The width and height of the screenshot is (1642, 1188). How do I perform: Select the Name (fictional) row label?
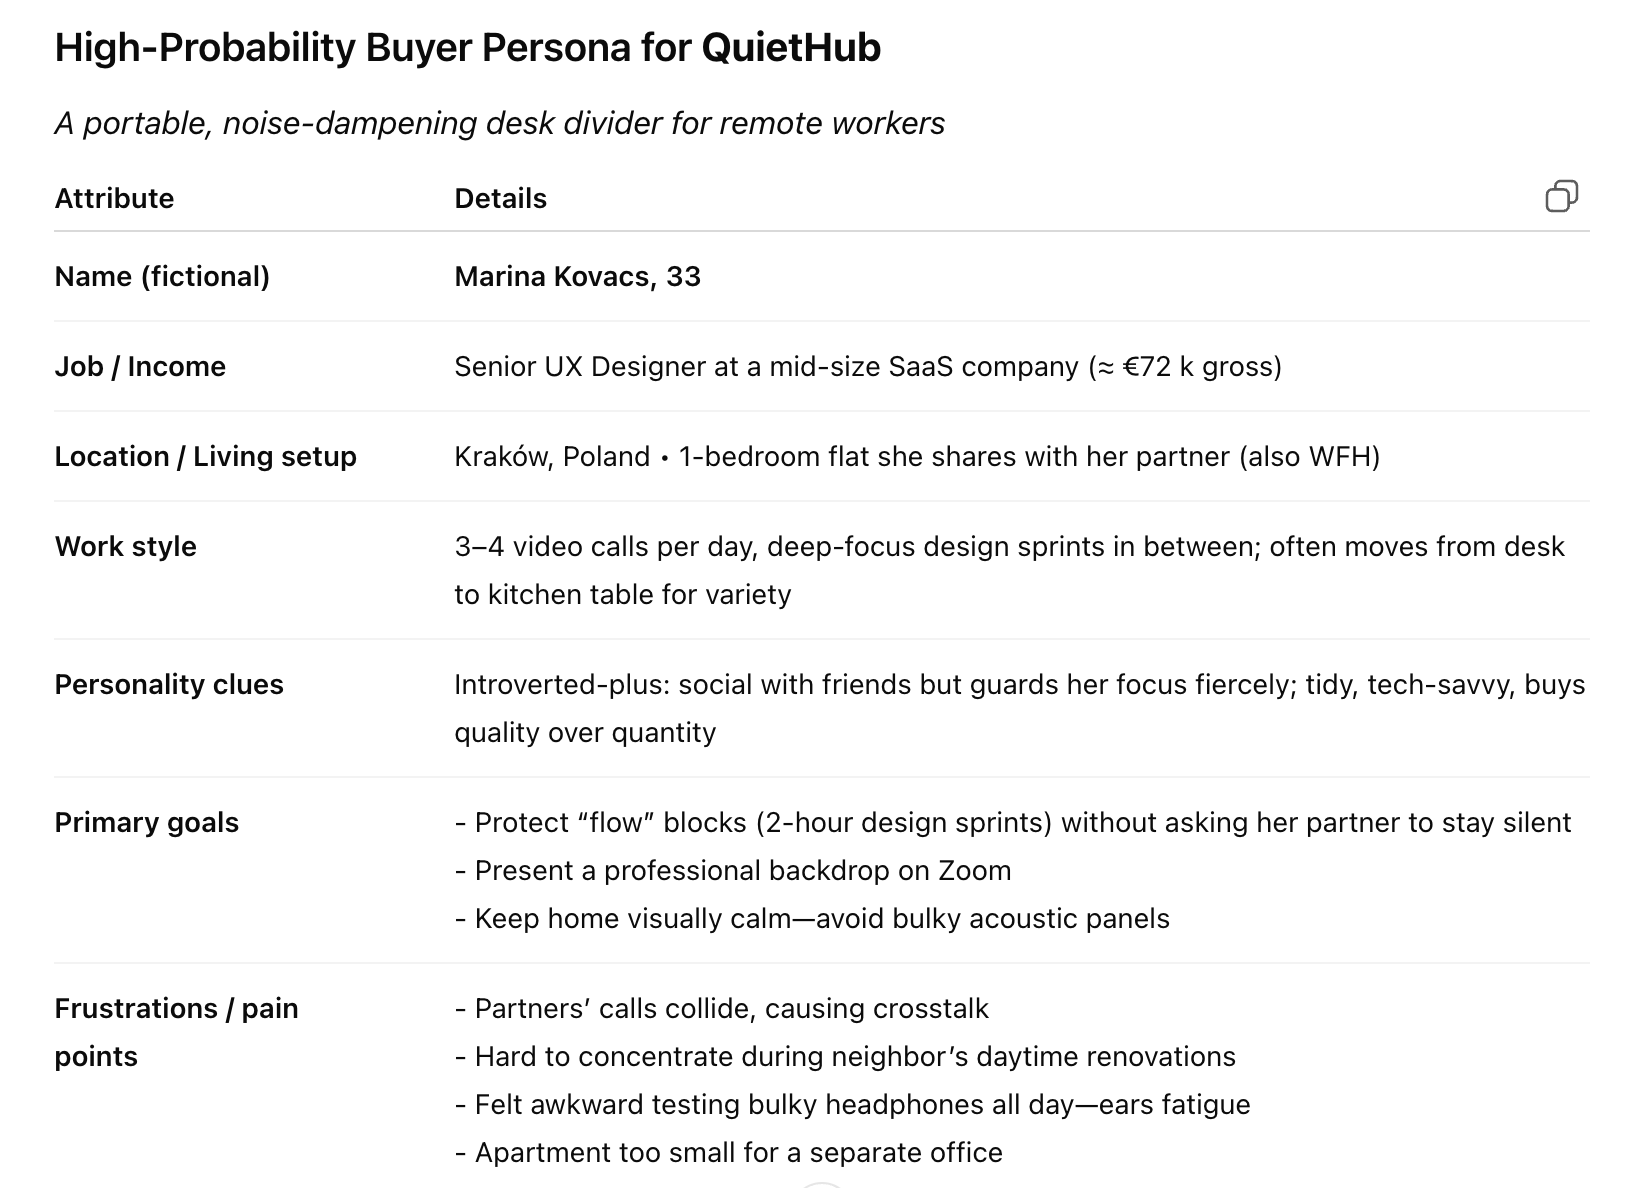click(x=162, y=276)
